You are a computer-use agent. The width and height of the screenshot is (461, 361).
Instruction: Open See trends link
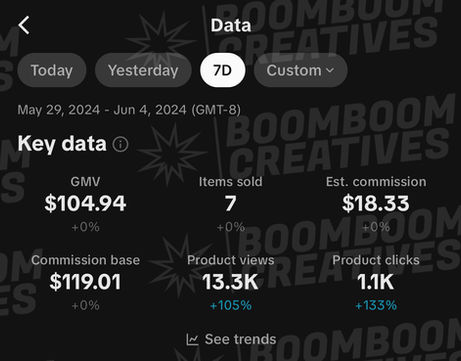click(231, 339)
